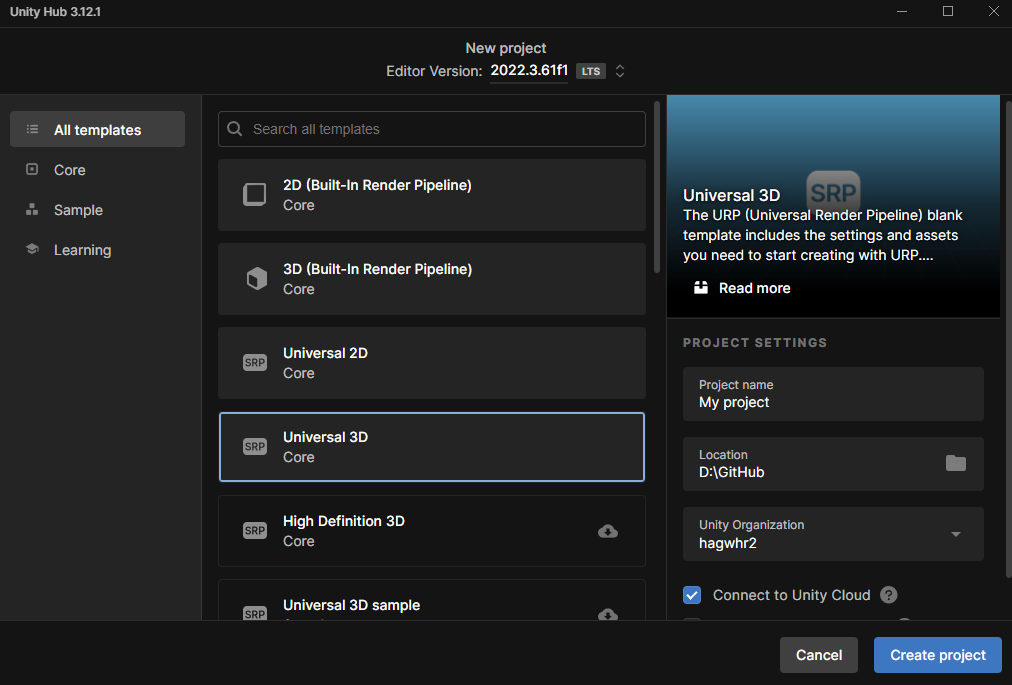Download the Universal 3D sample template
Screen dimensions: 1012x685
(607, 614)
